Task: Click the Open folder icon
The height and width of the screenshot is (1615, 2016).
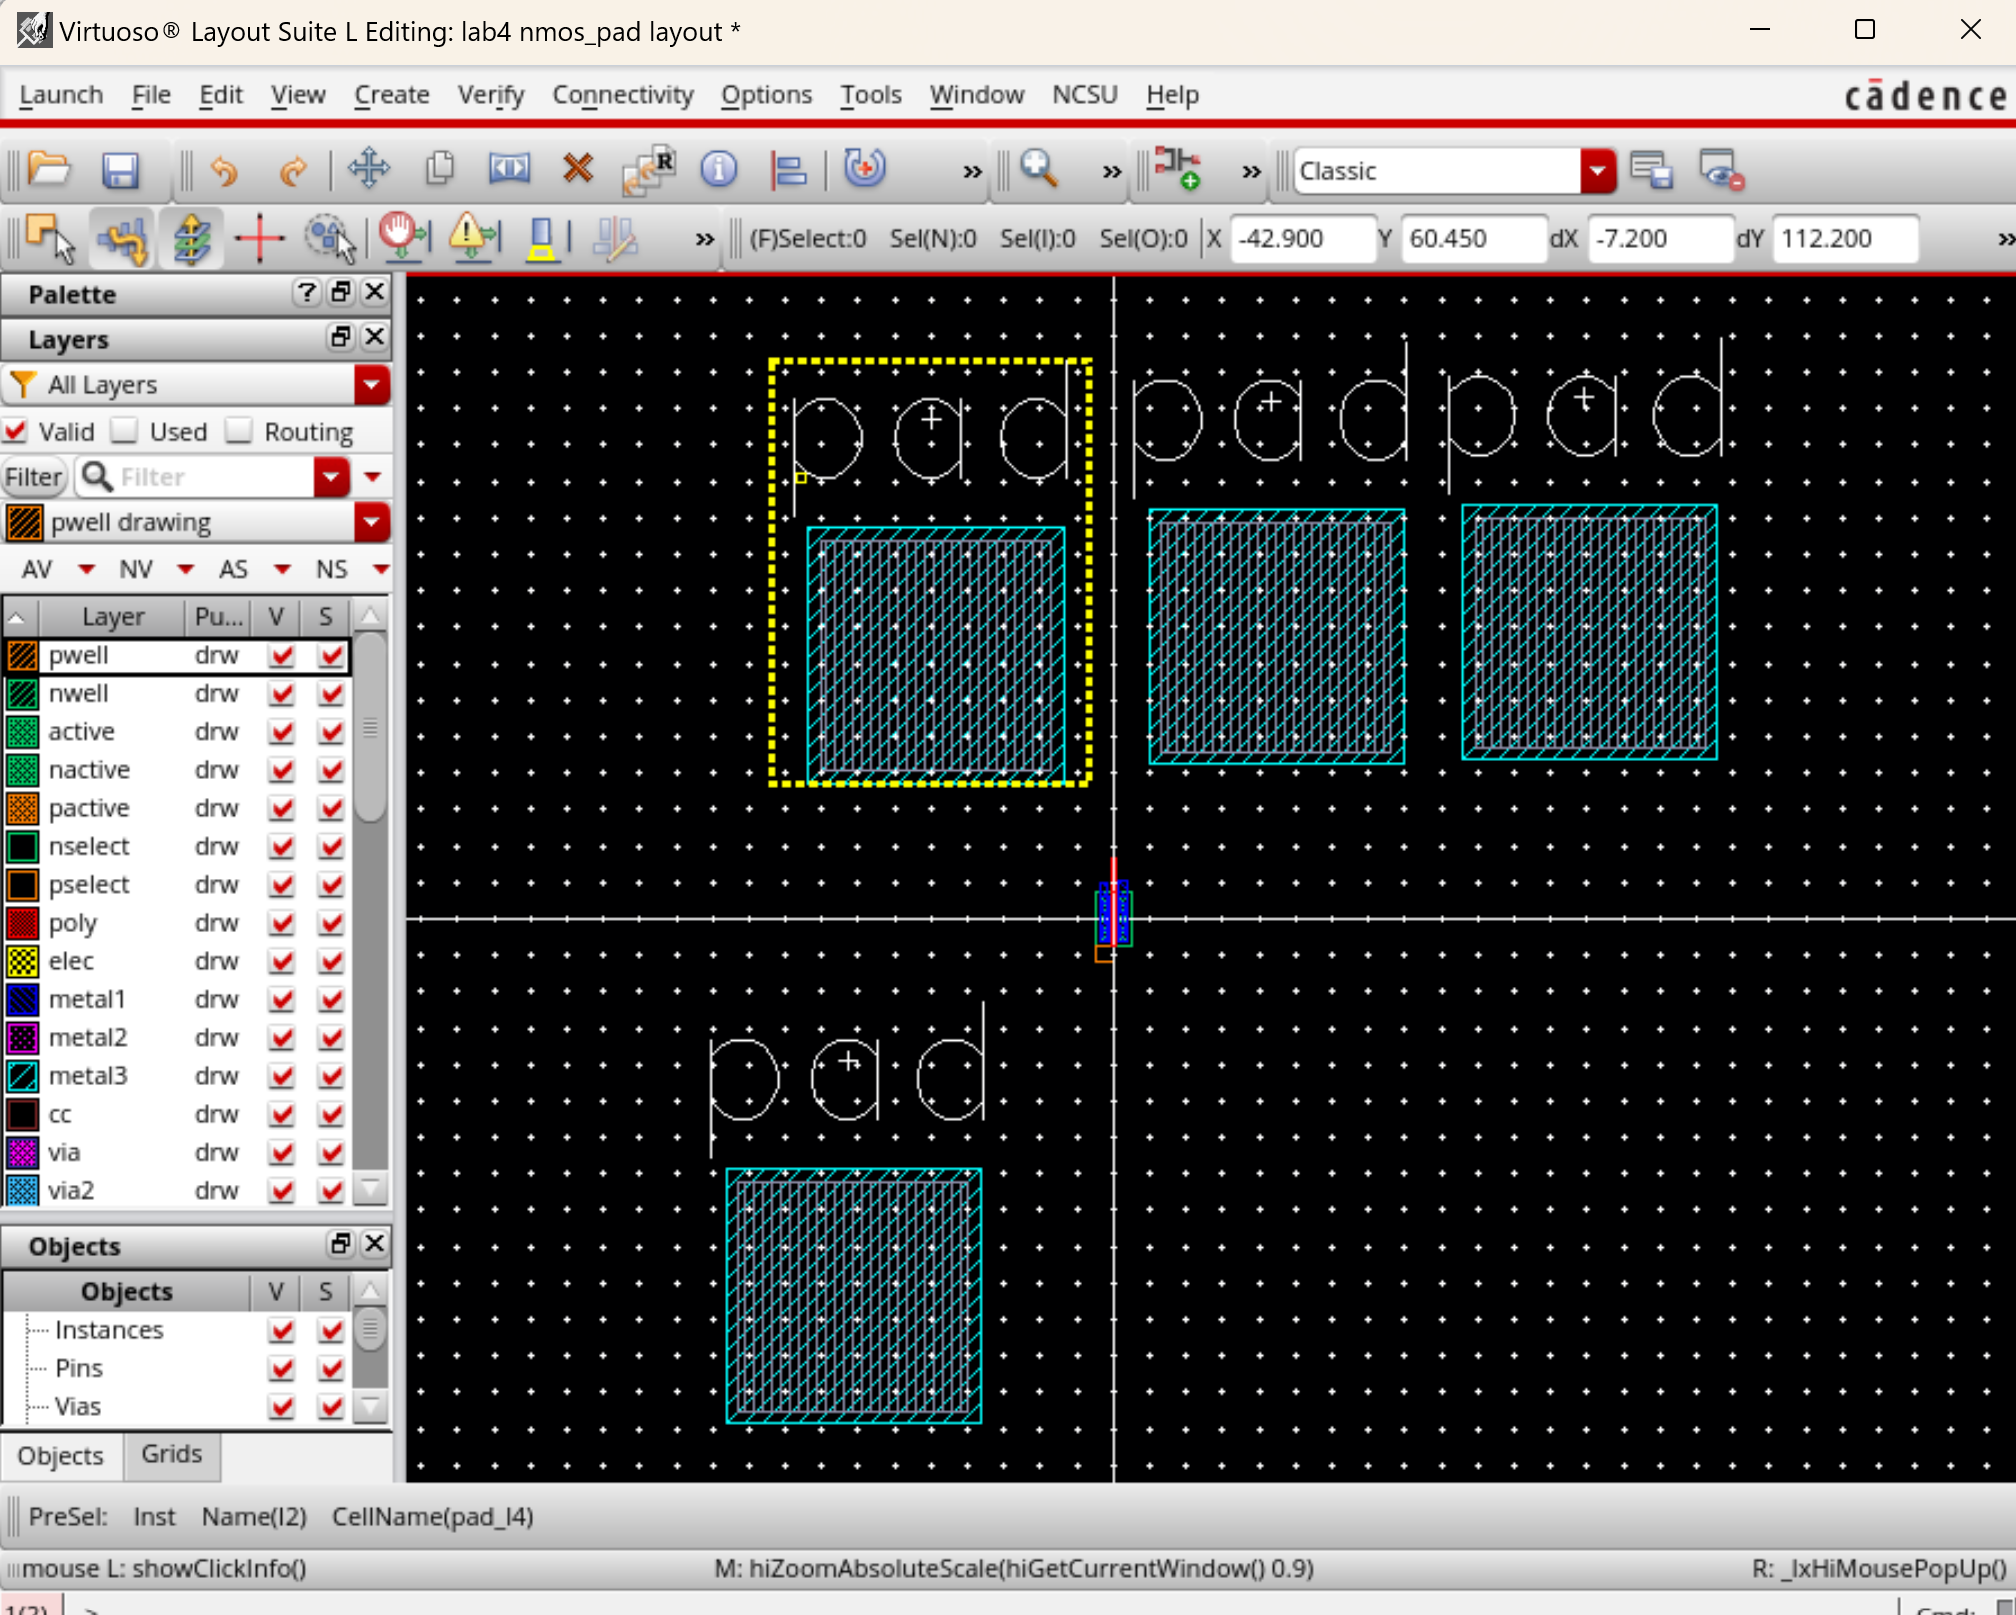Action: (49, 169)
